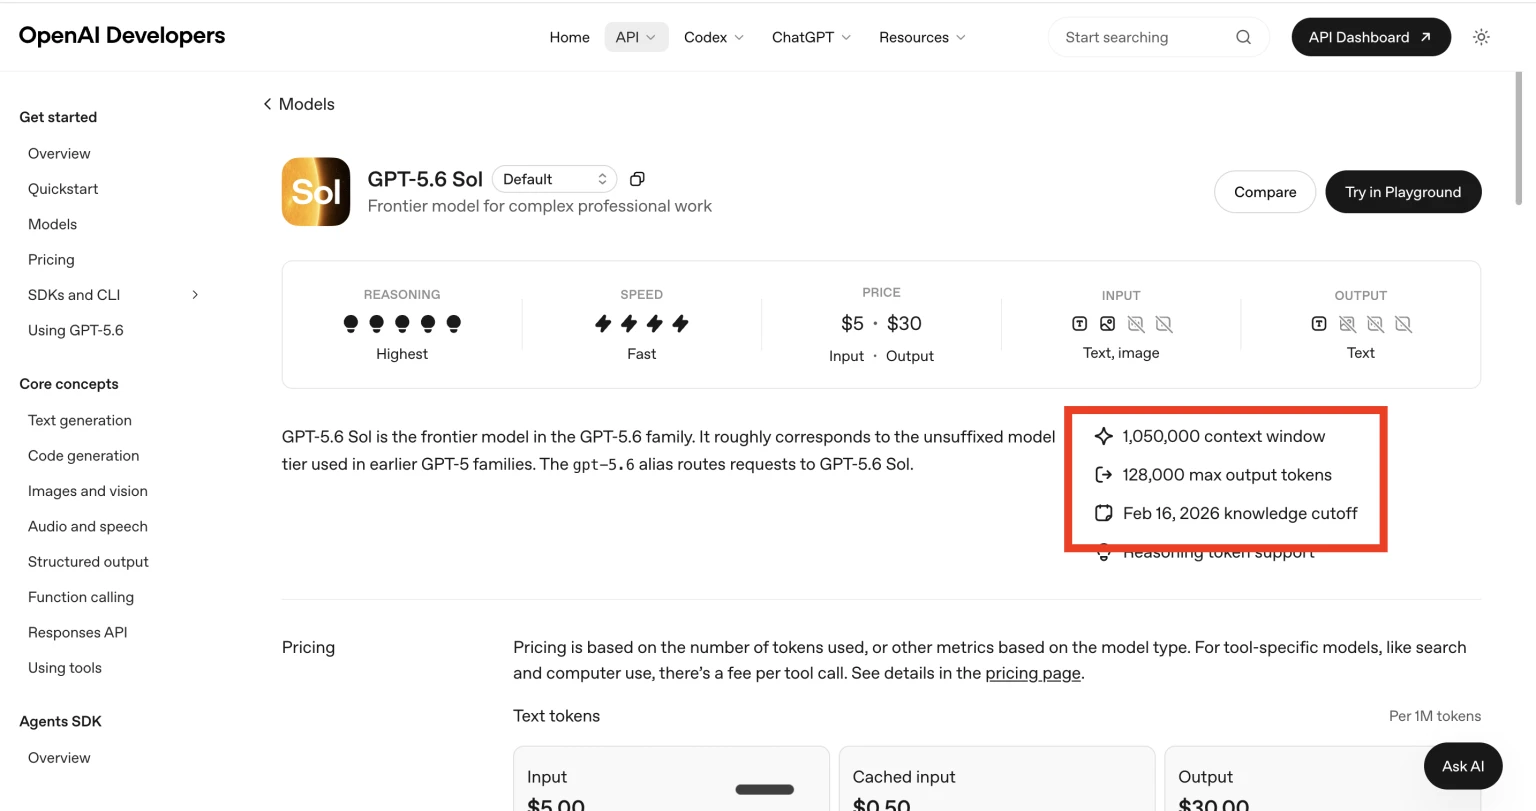Click the "1,050,000 context window" text
Image resolution: width=1536 pixels, height=811 pixels.
1224,436
